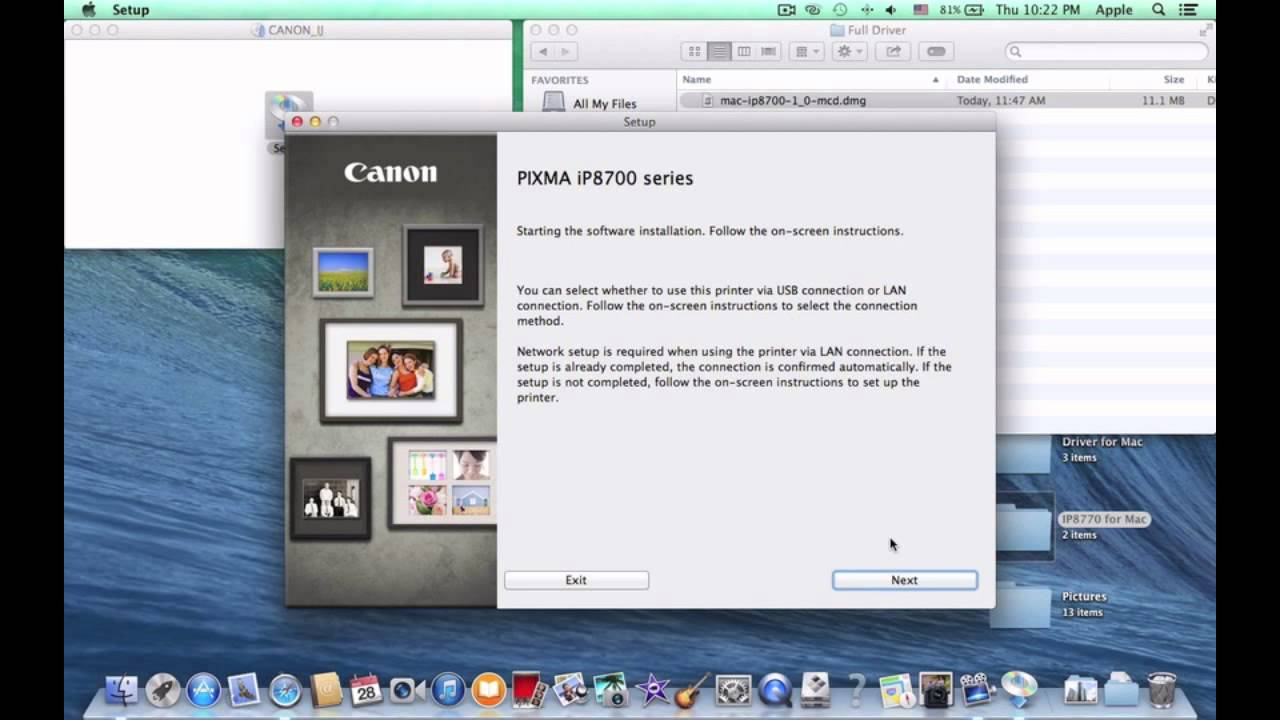Click the screen recording menu bar icon

point(787,10)
